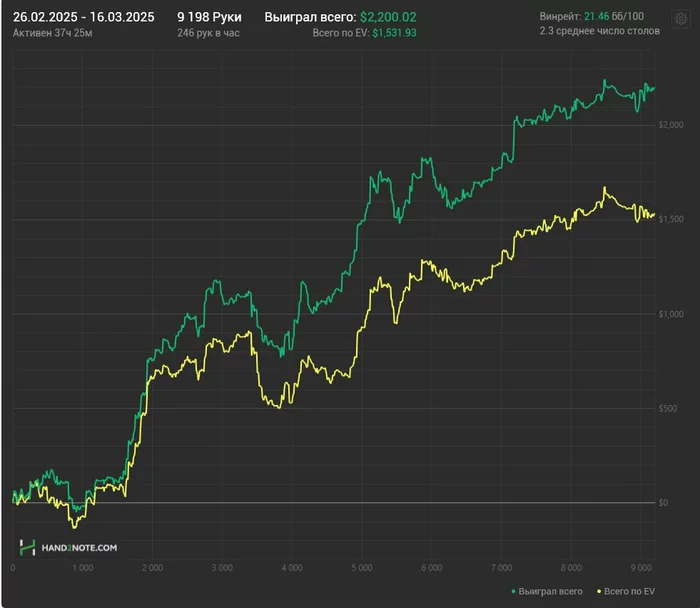Click the EV total value $1,531.93
The image size is (700, 608).
(x=395, y=33)
